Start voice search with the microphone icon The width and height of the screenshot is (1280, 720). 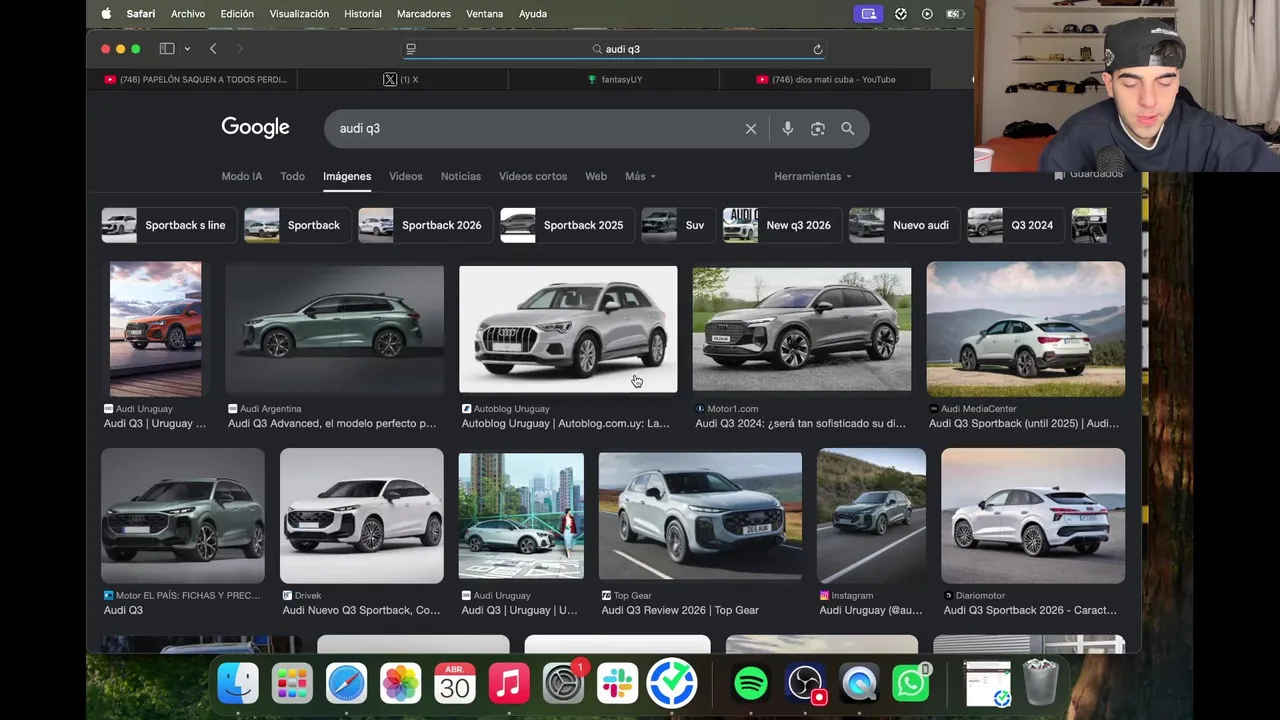click(x=788, y=128)
